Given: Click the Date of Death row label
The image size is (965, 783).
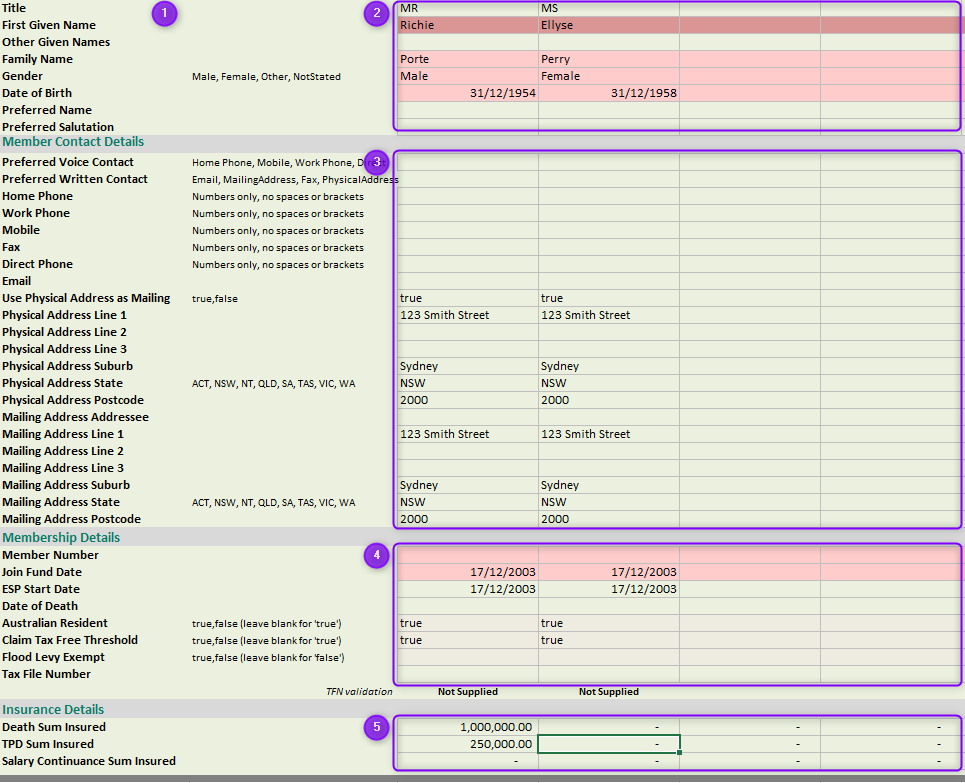Looking at the screenshot, I should click(x=40, y=606).
